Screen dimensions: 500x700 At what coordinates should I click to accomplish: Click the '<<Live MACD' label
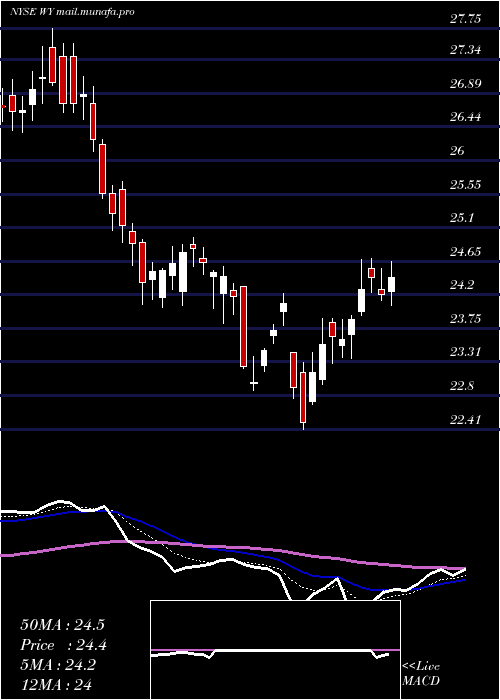point(421,674)
